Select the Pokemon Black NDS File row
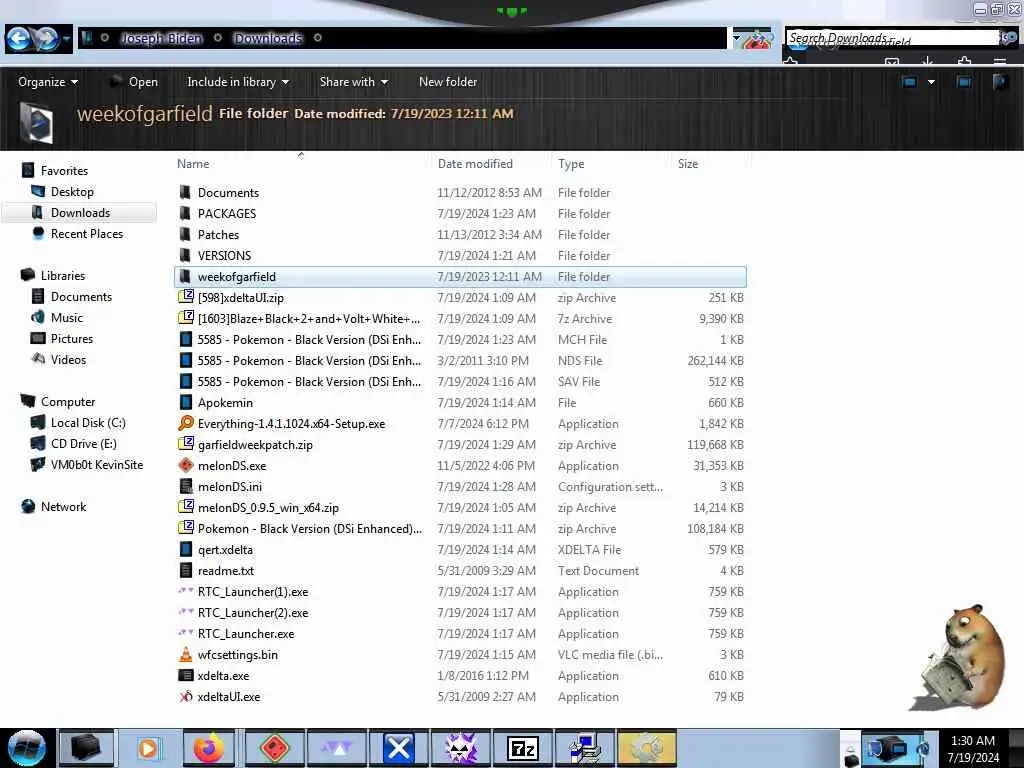Screen dimensions: 1024x768 click(x=460, y=360)
